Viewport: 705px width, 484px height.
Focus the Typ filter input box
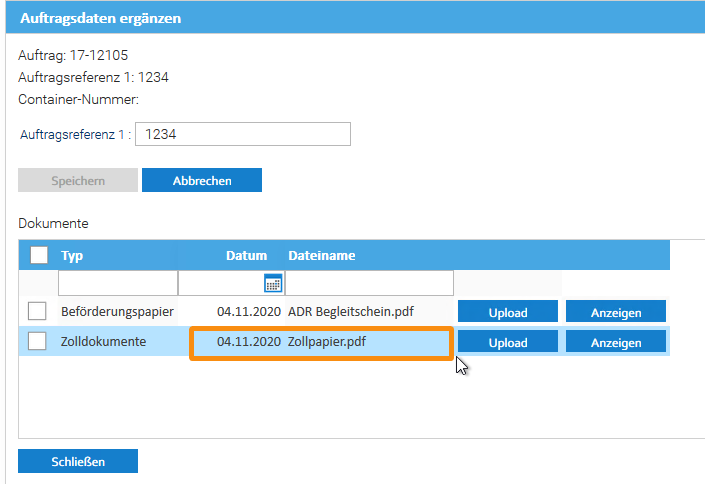click(x=117, y=283)
